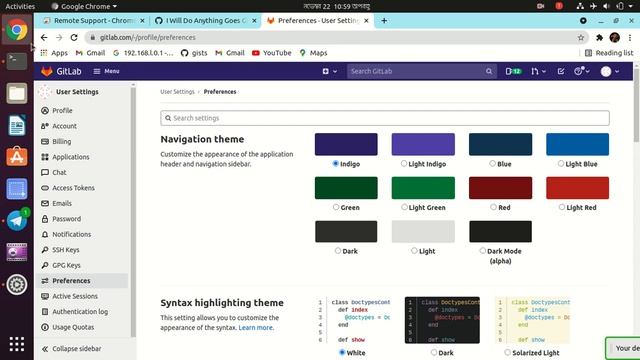640x360 pixels.
Task: Select the Red navigation theme radio
Action: click(493, 207)
